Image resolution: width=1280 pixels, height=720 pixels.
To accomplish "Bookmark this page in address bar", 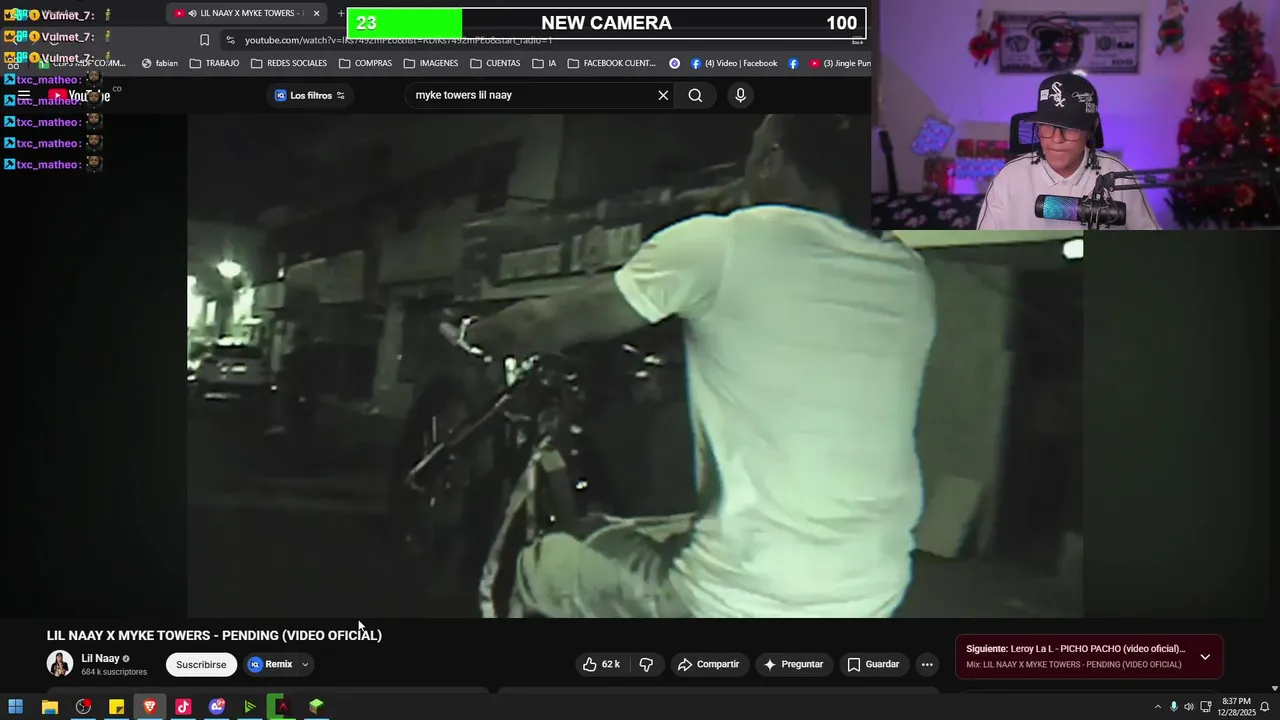I will 204,40.
